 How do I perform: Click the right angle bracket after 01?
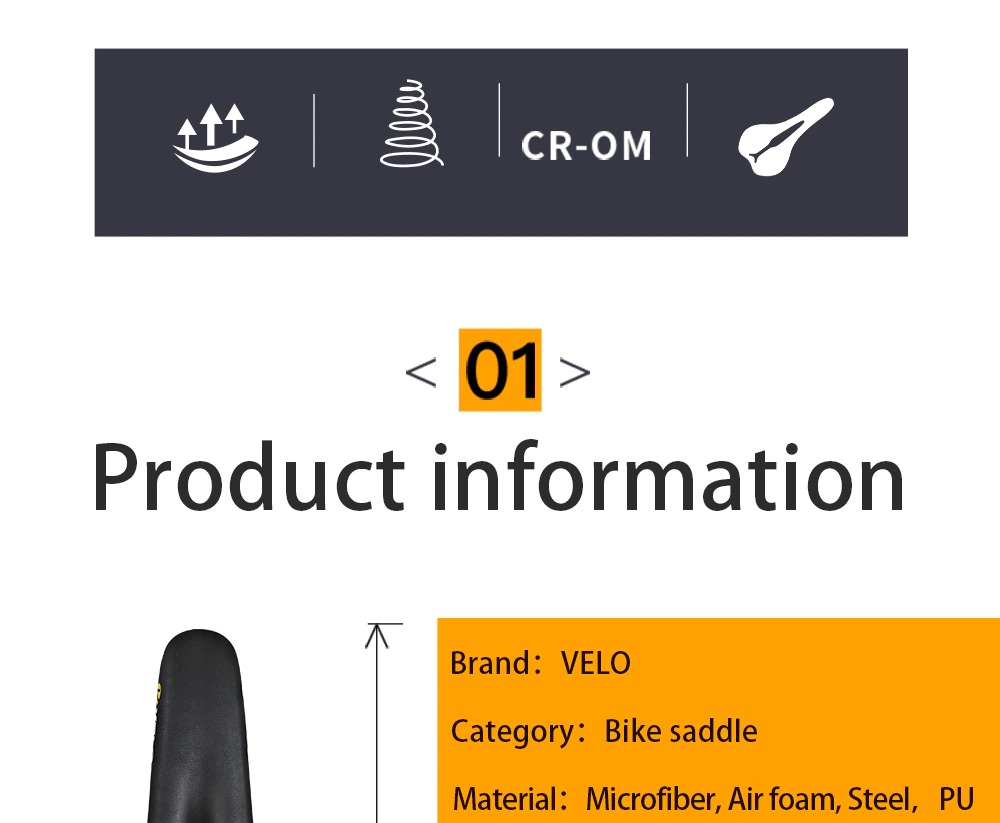575,372
